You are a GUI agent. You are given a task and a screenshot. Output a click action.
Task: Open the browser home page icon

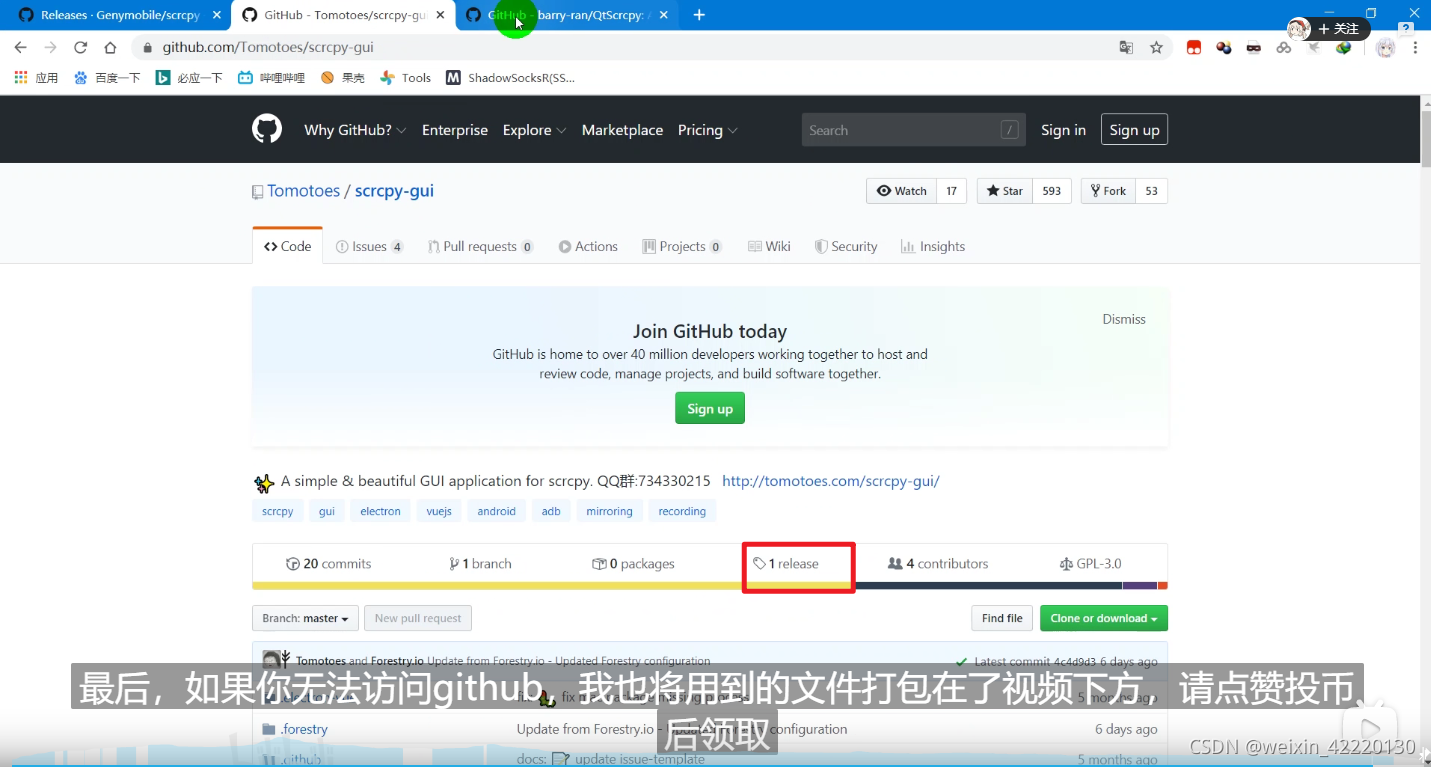click(x=111, y=47)
